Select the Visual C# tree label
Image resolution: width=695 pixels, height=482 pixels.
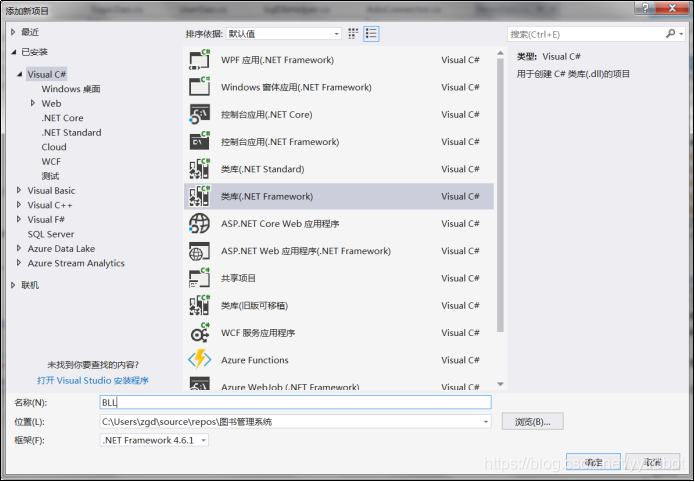click(47, 74)
